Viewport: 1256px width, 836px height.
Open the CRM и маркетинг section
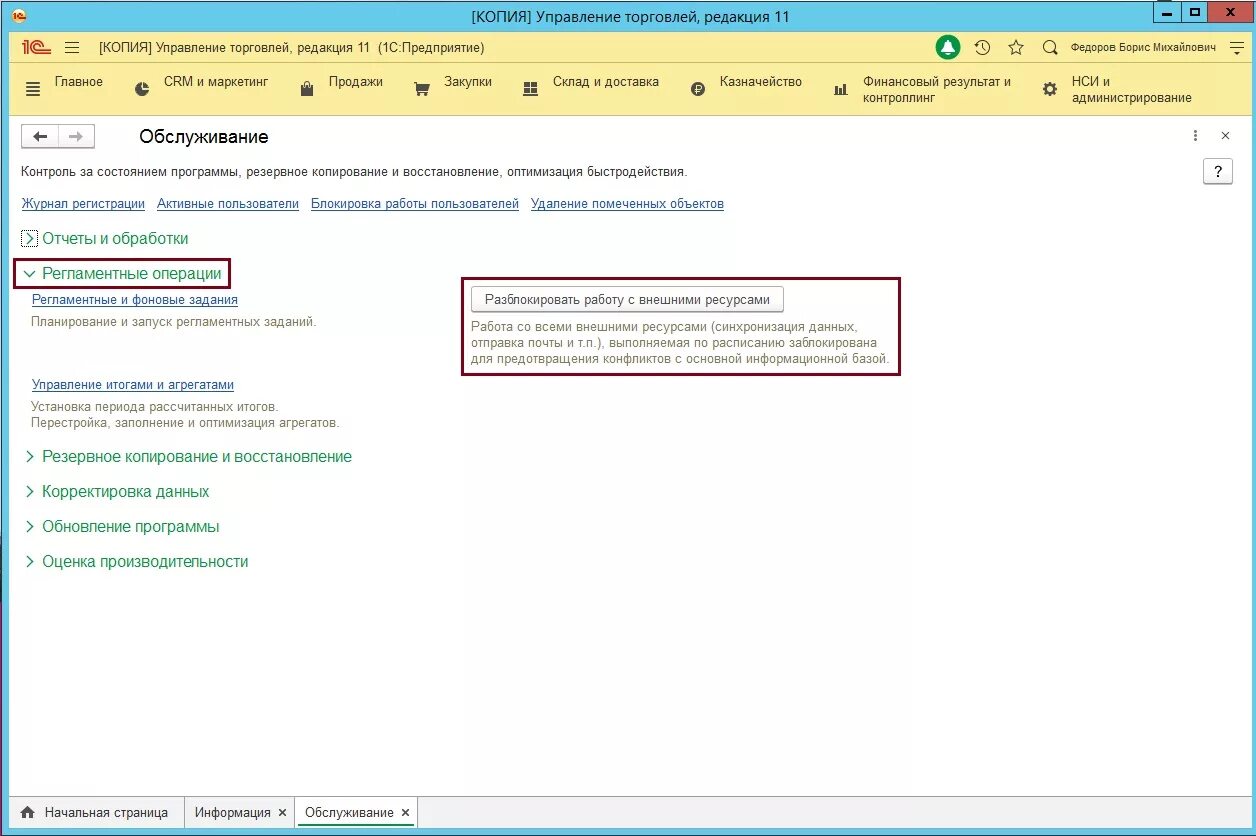click(216, 82)
